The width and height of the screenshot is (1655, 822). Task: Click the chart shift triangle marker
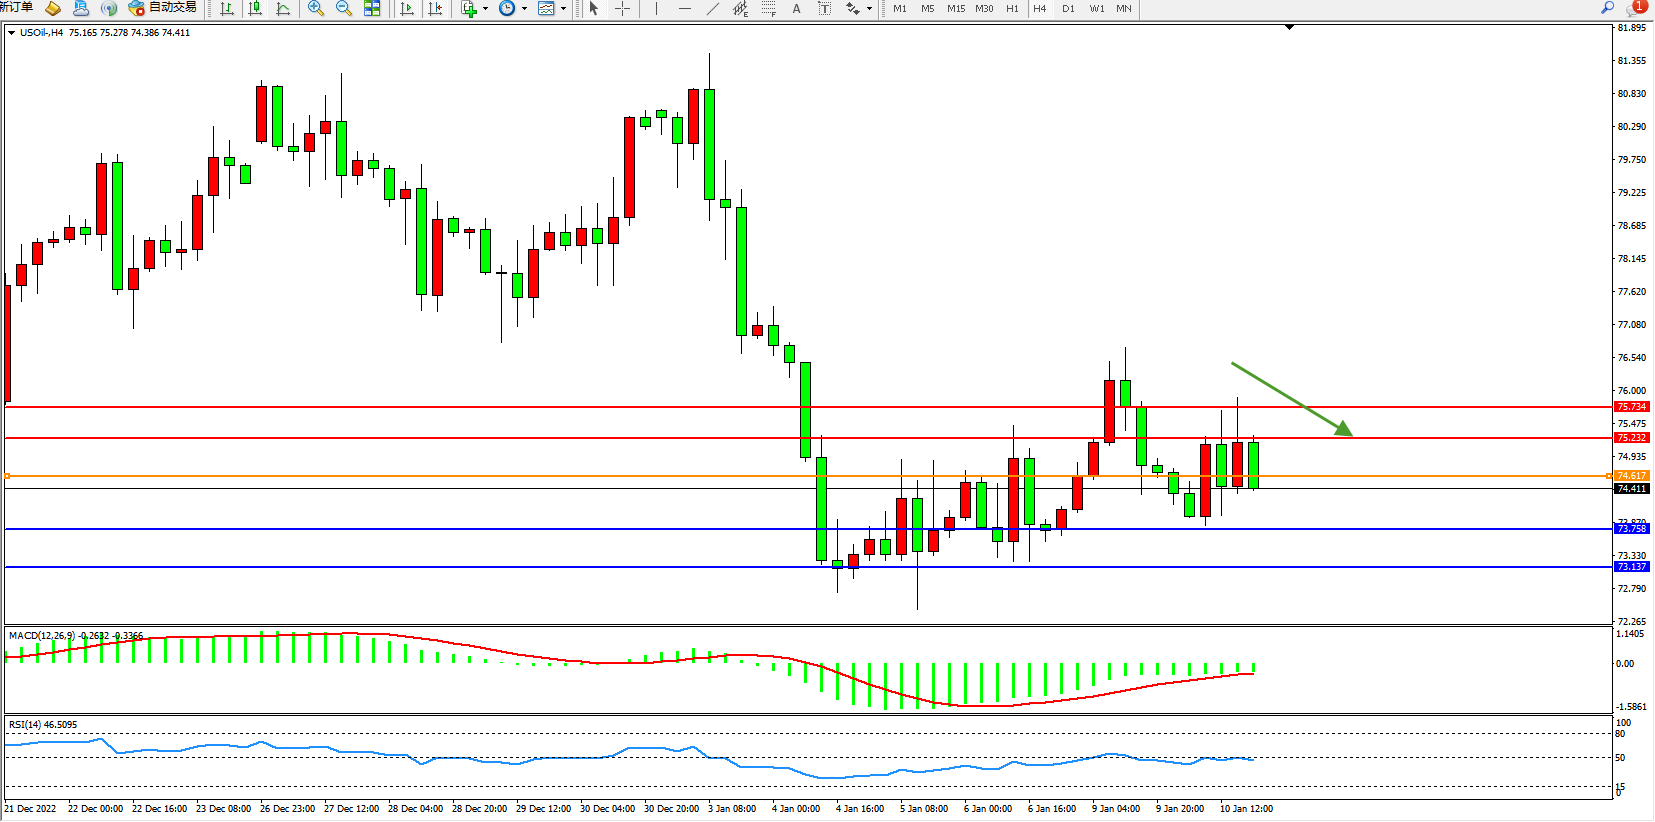coord(1289,27)
